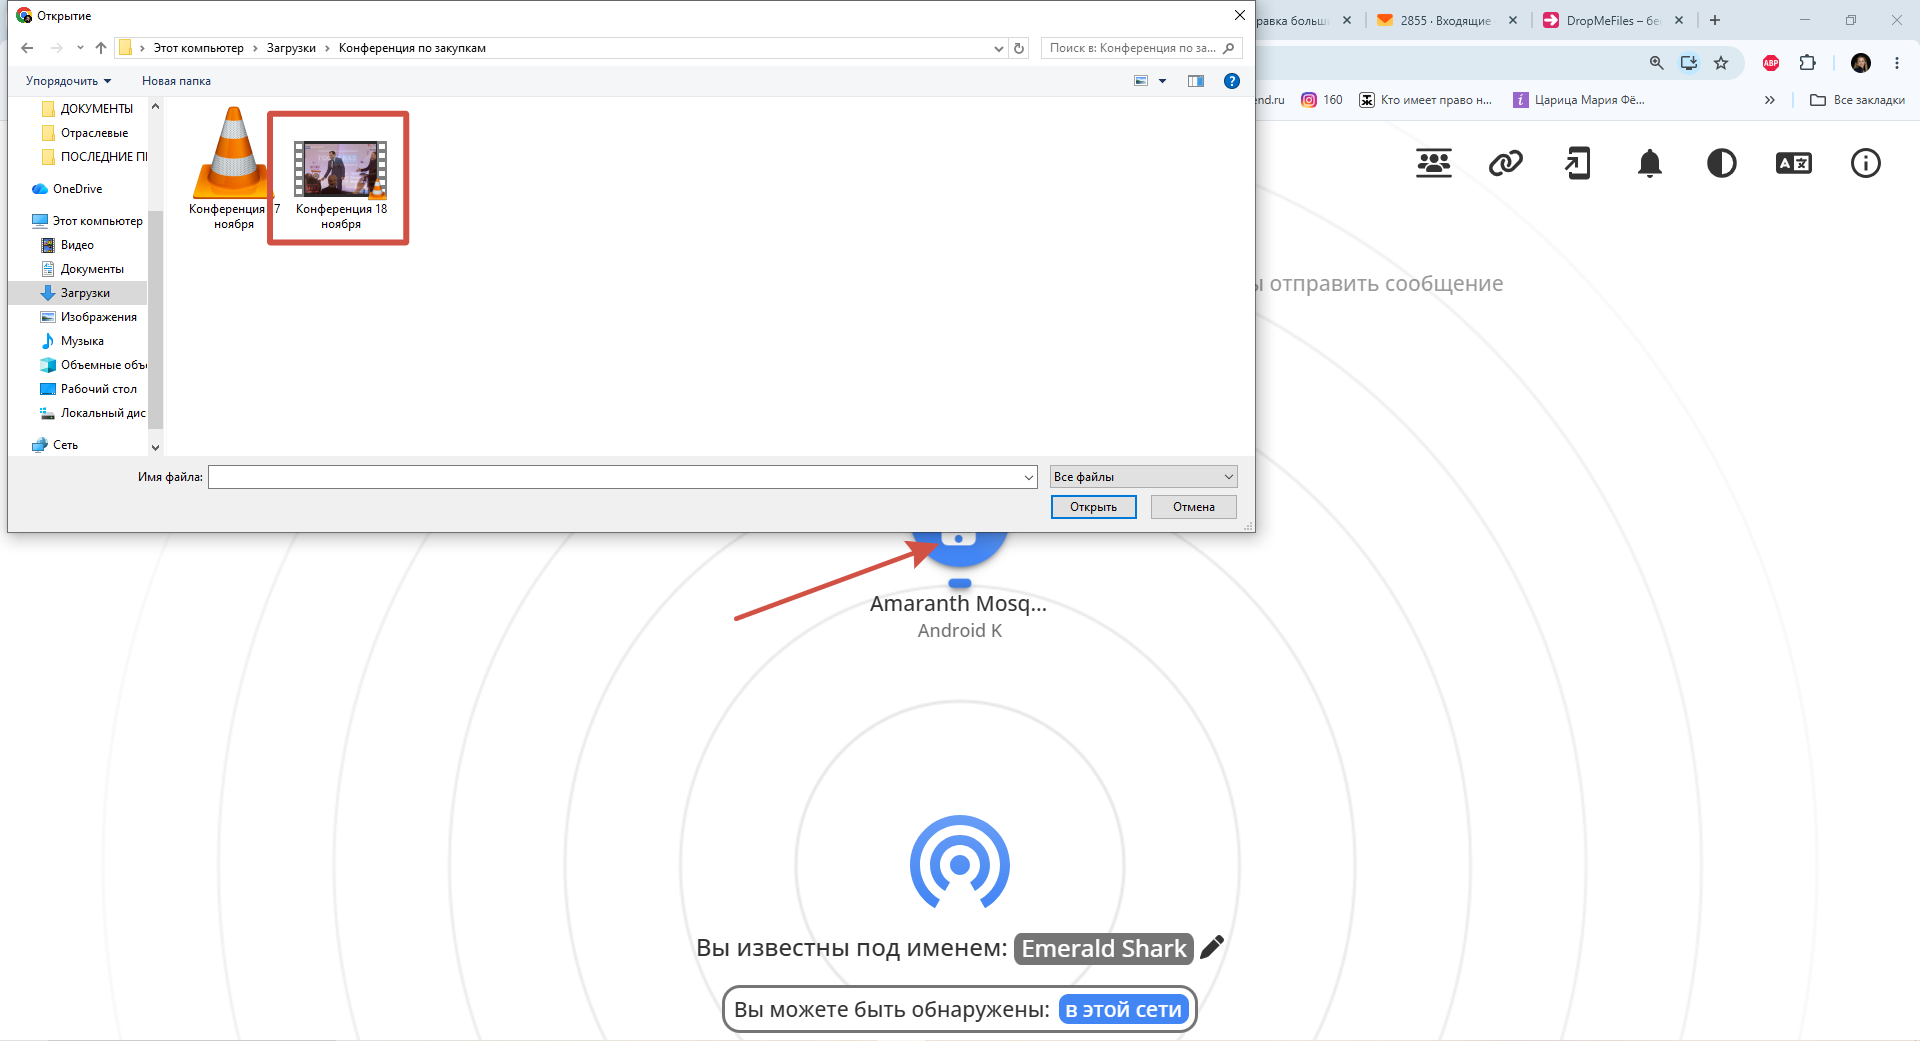The image size is (1920, 1041).
Task: Click the Новая папка button
Action: (176, 81)
